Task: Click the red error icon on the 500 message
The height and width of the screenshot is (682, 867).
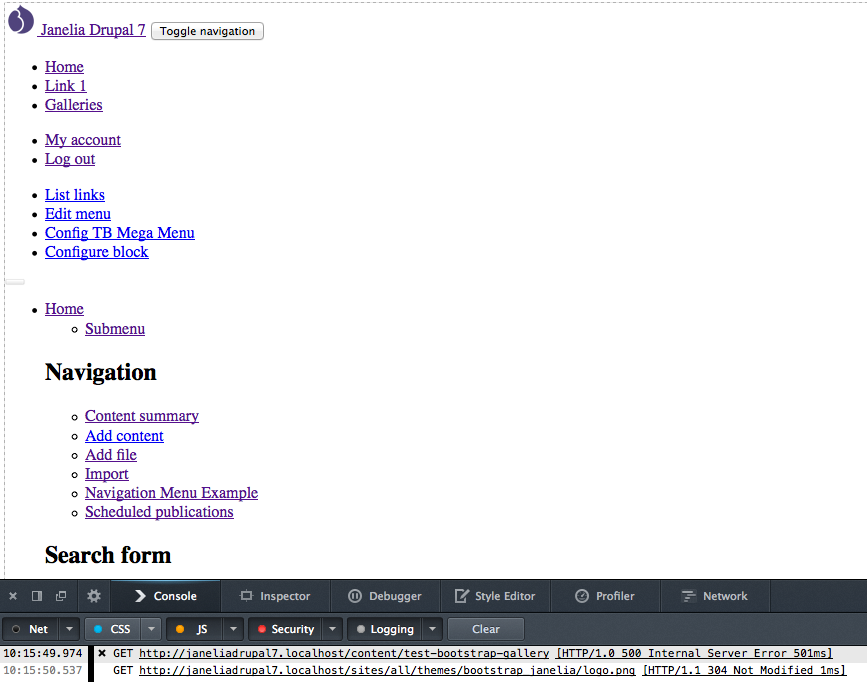Action: 101,653
